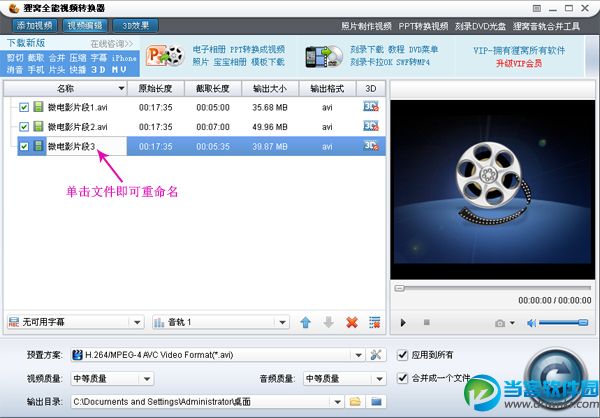Browse output folder with yellow folder icon
The height and width of the screenshot is (418, 600).
coord(355,402)
